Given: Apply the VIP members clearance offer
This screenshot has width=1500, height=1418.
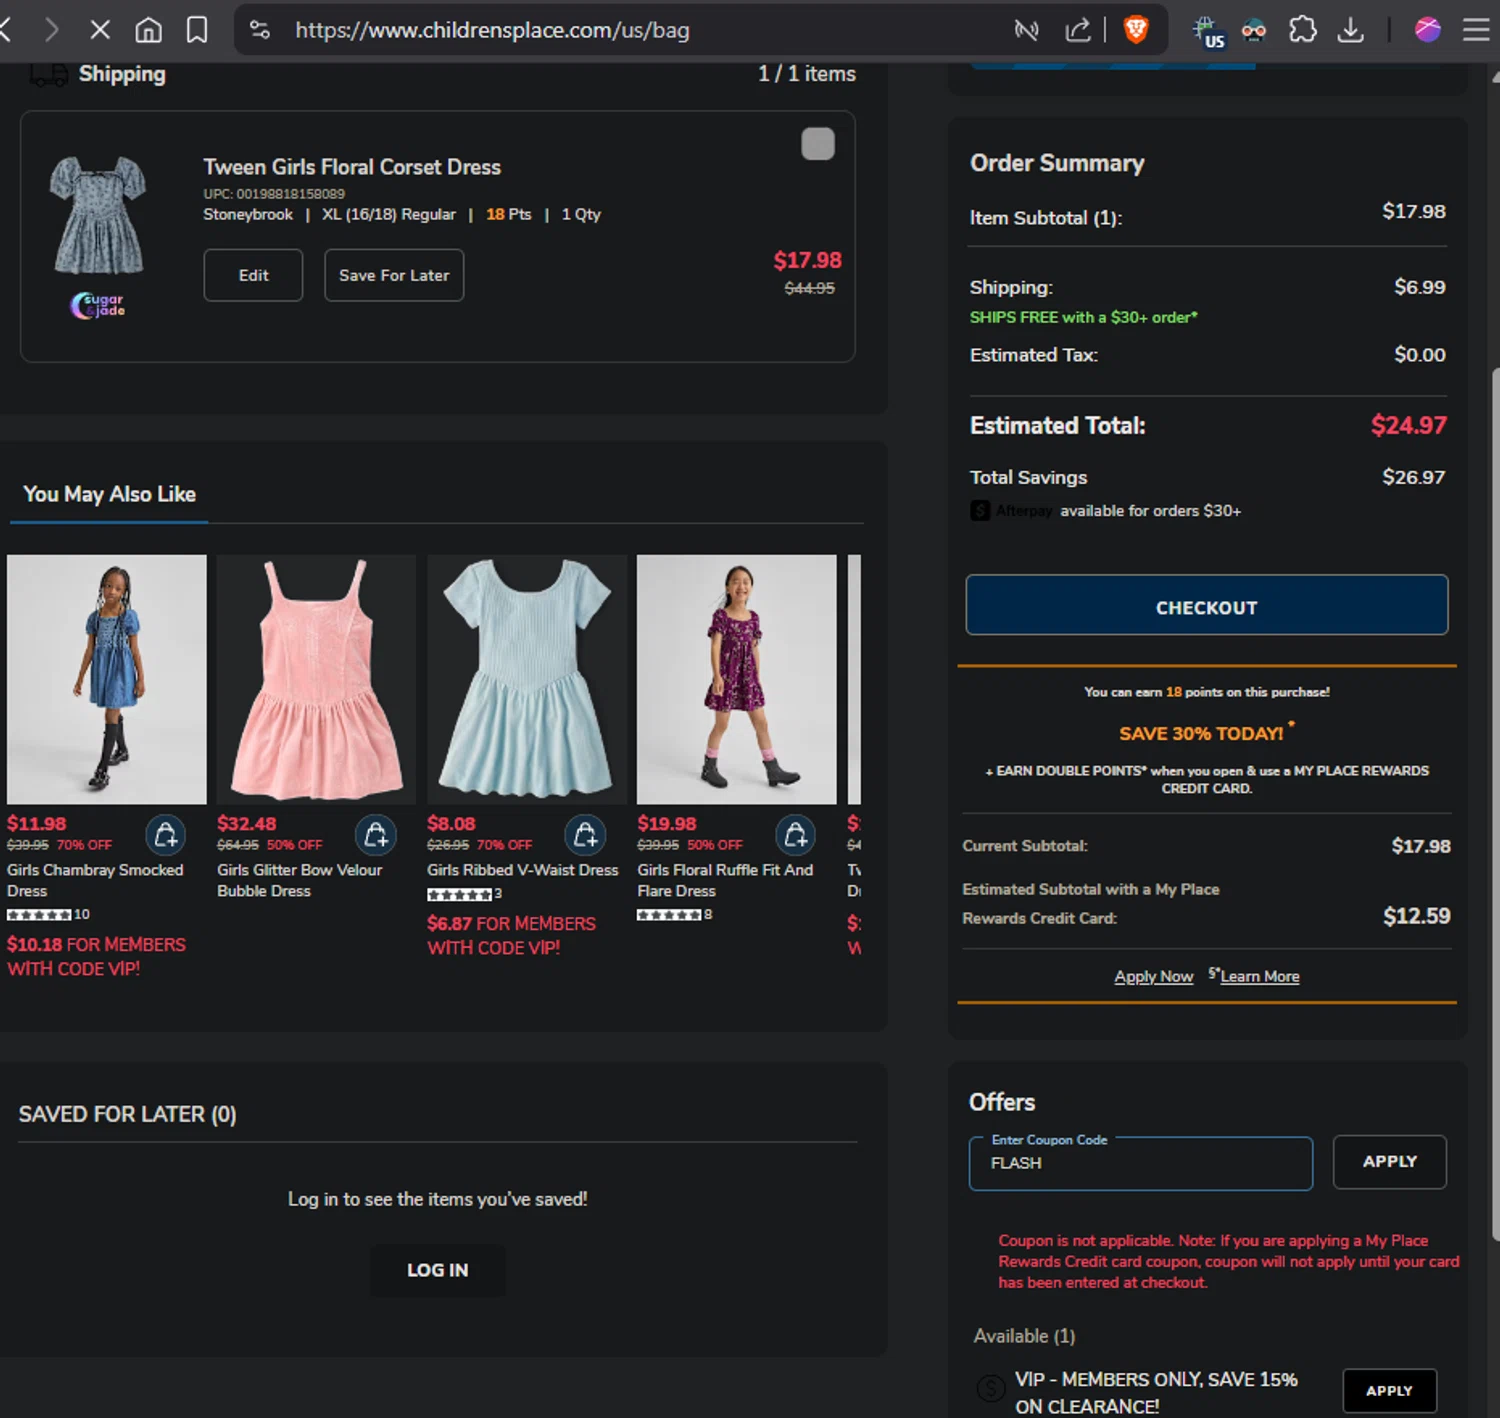Looking at the screenshot, I should pyautogui.click(x=1390, y=1391).
